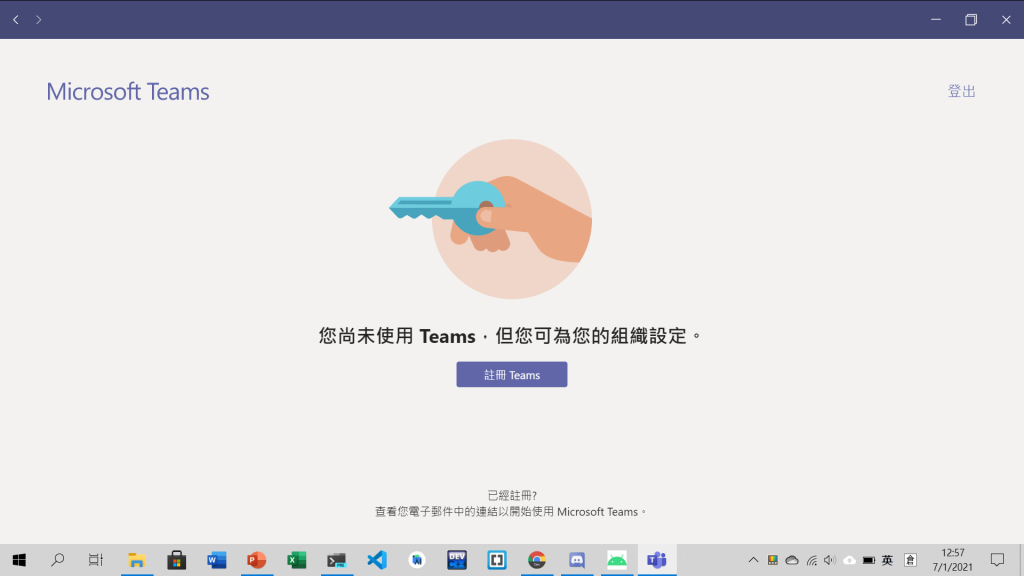Viewport: 1024px width, 576px height.
Task: Open Task View on taskbar
Action: [x=96, y=560]
